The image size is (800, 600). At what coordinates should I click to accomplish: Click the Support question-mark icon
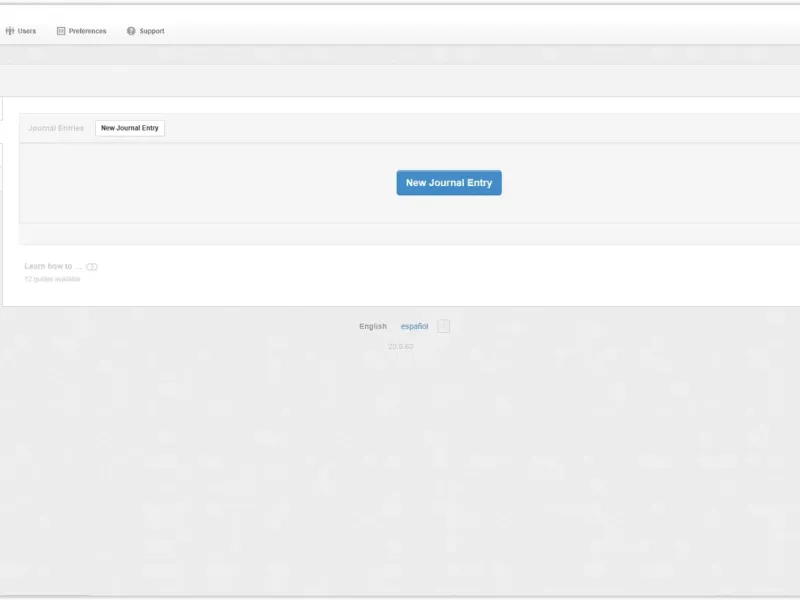[x=131, y=31]
